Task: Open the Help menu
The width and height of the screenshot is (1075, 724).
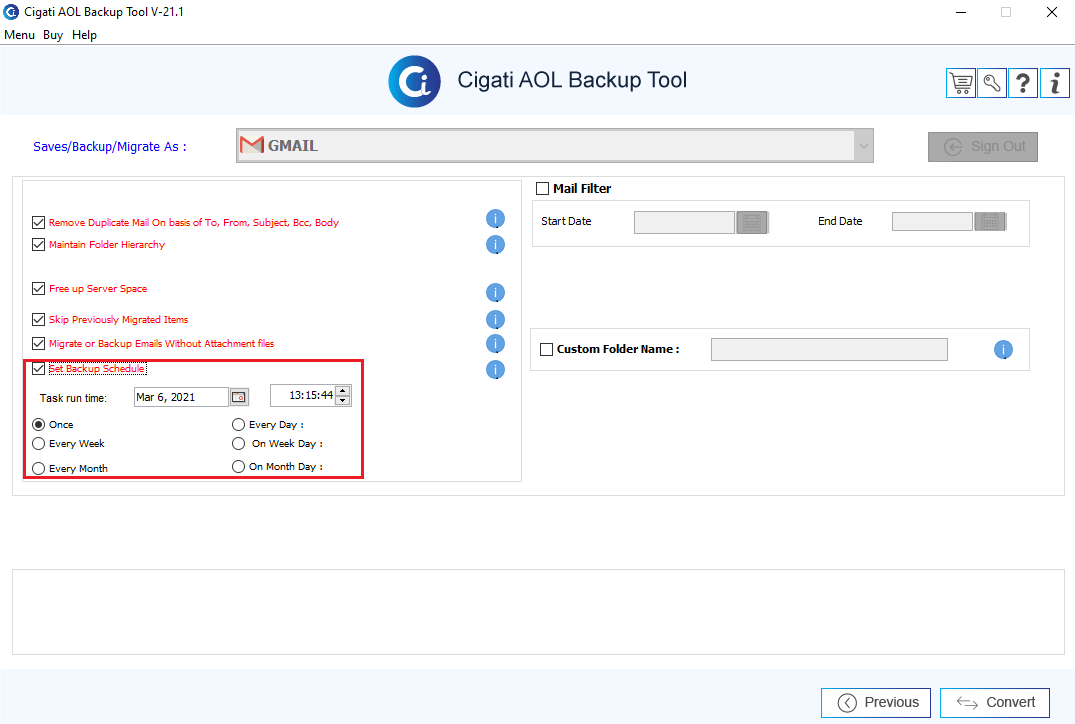Action: coord(84,35)
